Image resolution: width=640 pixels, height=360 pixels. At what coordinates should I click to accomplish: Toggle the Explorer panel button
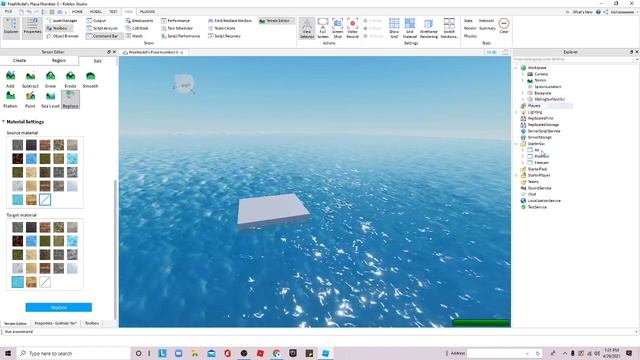[x=11, y=28]
